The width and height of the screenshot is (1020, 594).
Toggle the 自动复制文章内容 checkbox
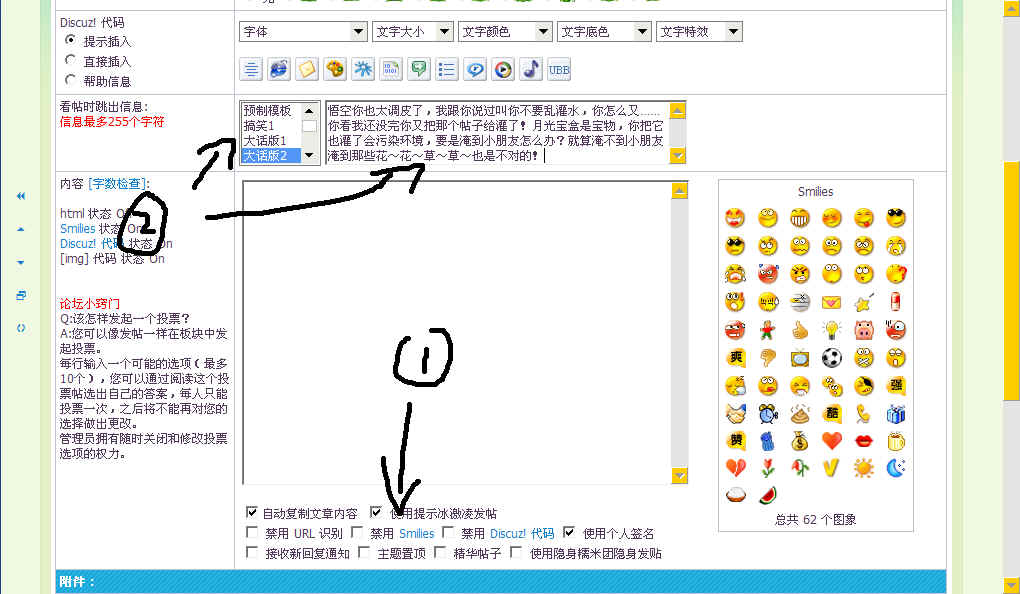coord(252,512)
